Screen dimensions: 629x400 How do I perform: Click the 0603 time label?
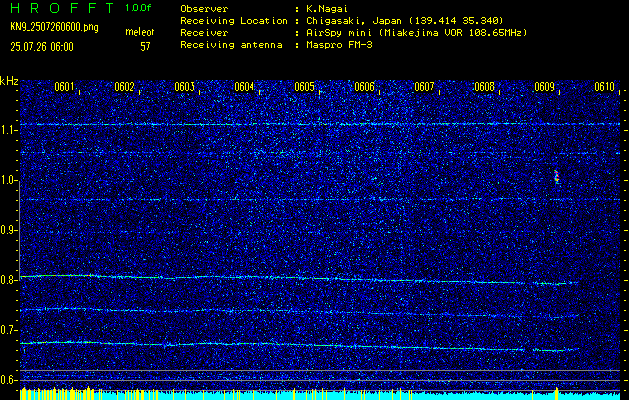coord(185,87)
